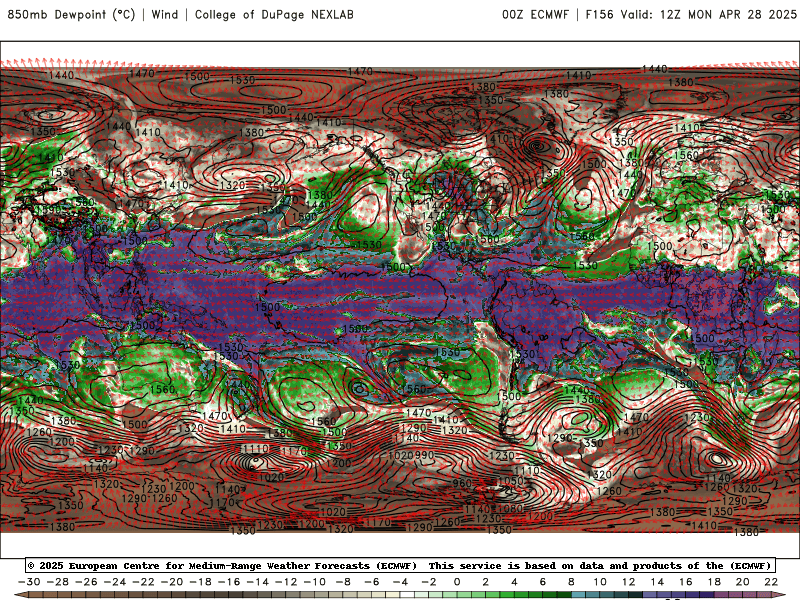Click the -10 legend value
The height and width of the screenshot is (600, 800).
pos(314,582)
